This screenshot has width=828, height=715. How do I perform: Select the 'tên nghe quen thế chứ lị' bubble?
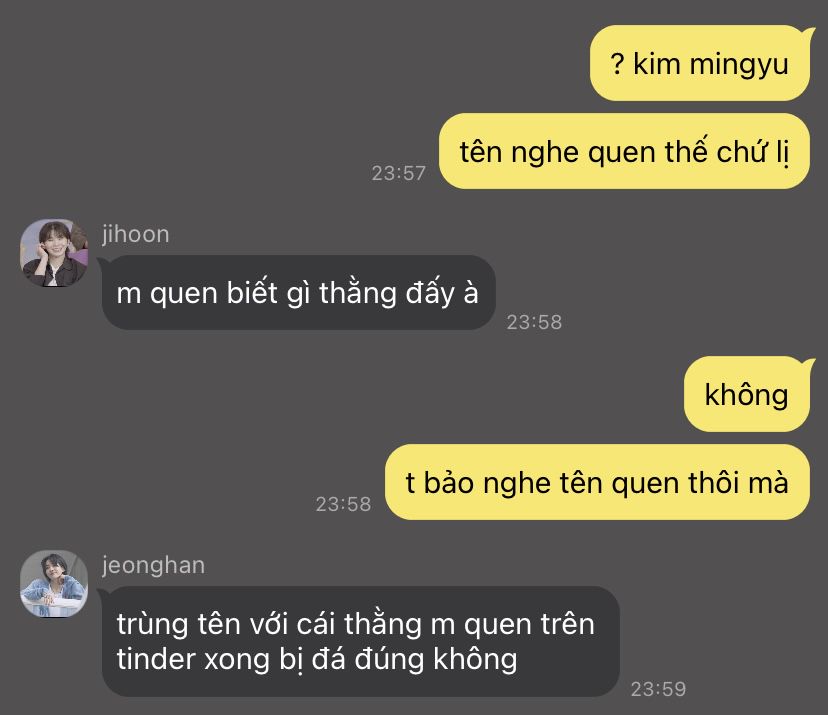pos(624,151)
